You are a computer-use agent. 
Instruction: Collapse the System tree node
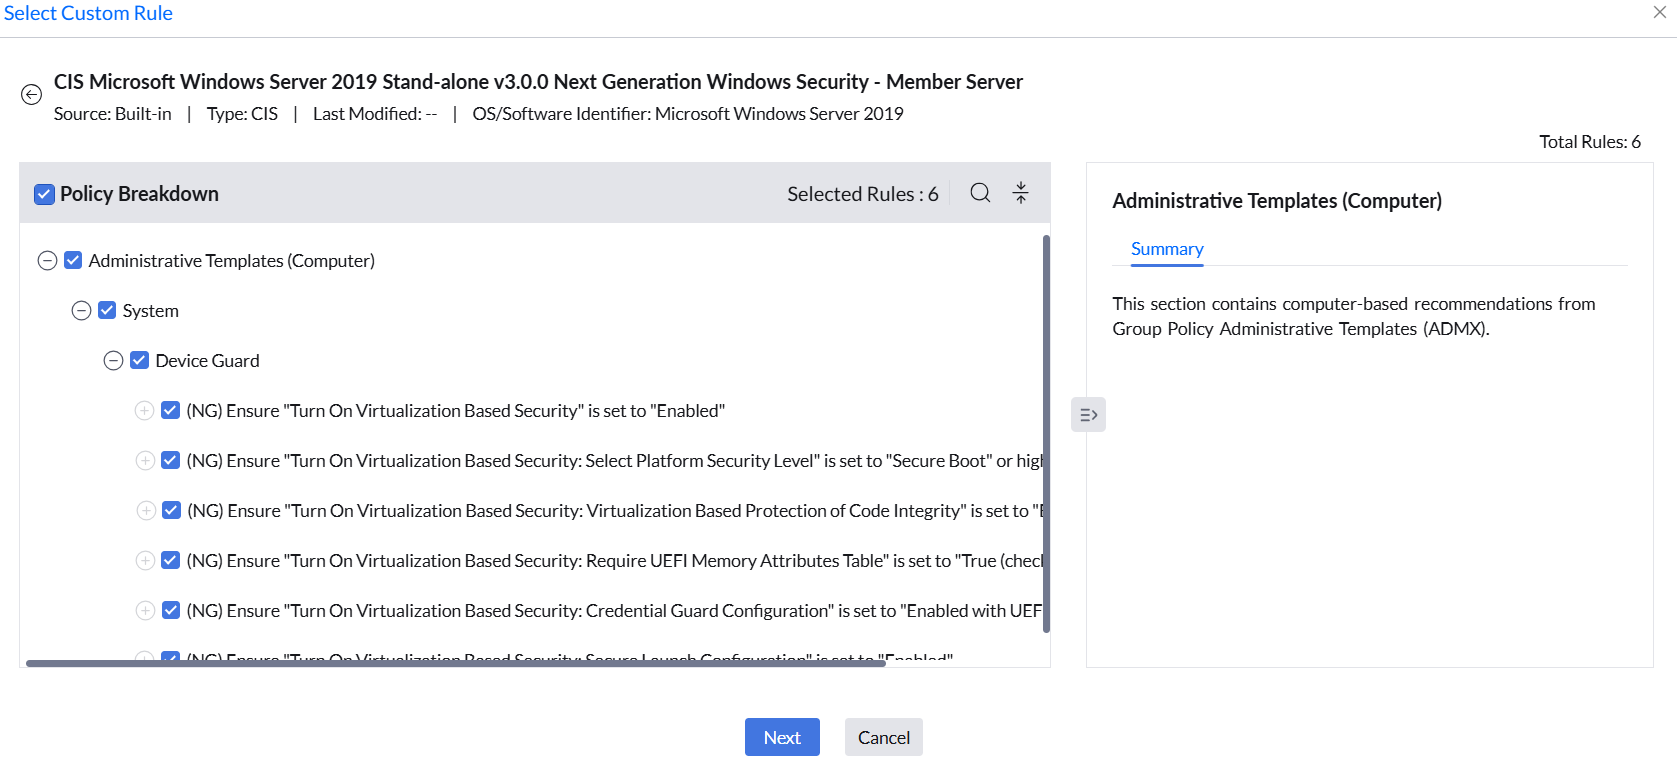click(81, 310)
